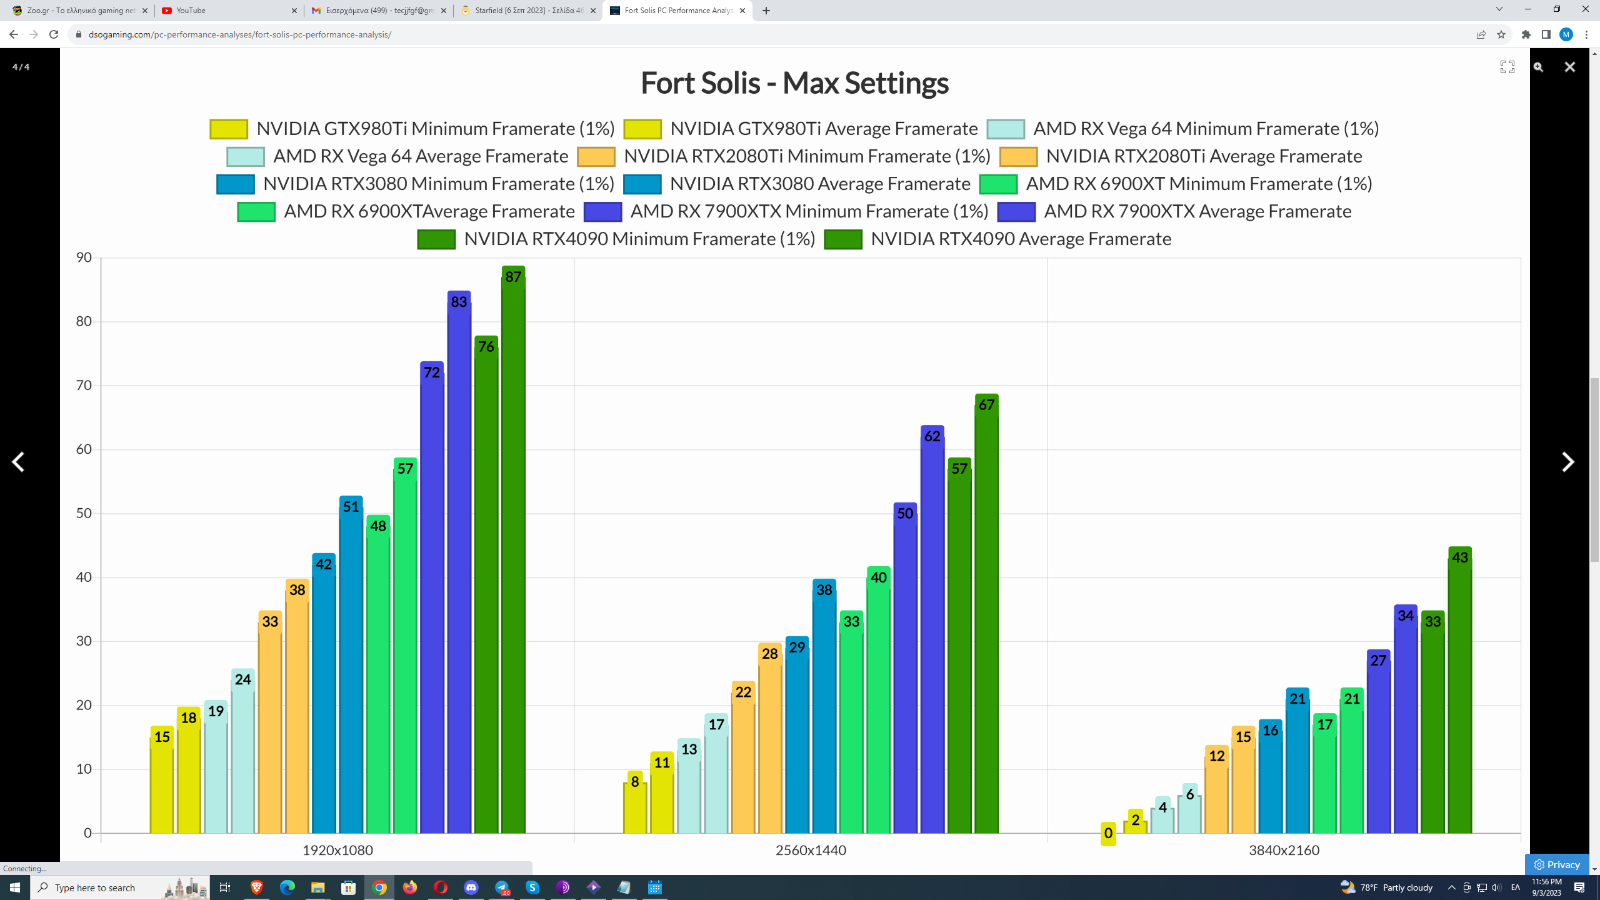This screenshot has width=1600, height=900.
Task: Click the Privacy settings button
Action: pyautogui.click(x=1557, y=865)
